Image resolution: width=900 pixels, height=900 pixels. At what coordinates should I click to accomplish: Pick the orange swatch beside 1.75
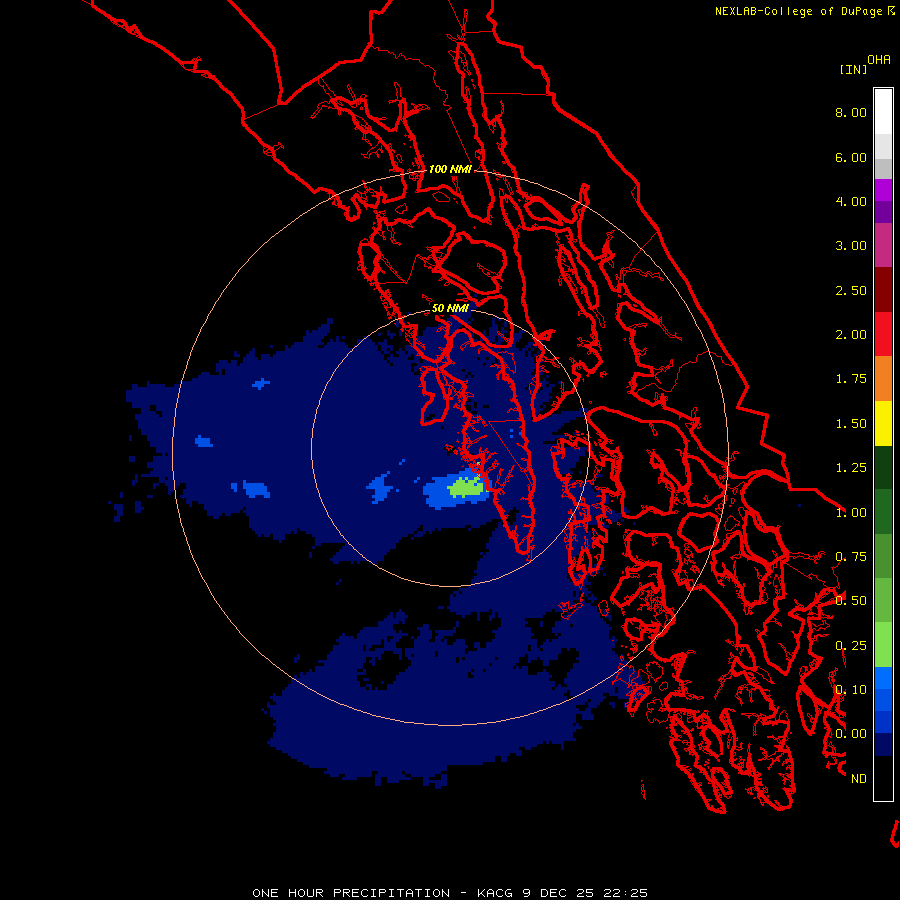[883, 379]
